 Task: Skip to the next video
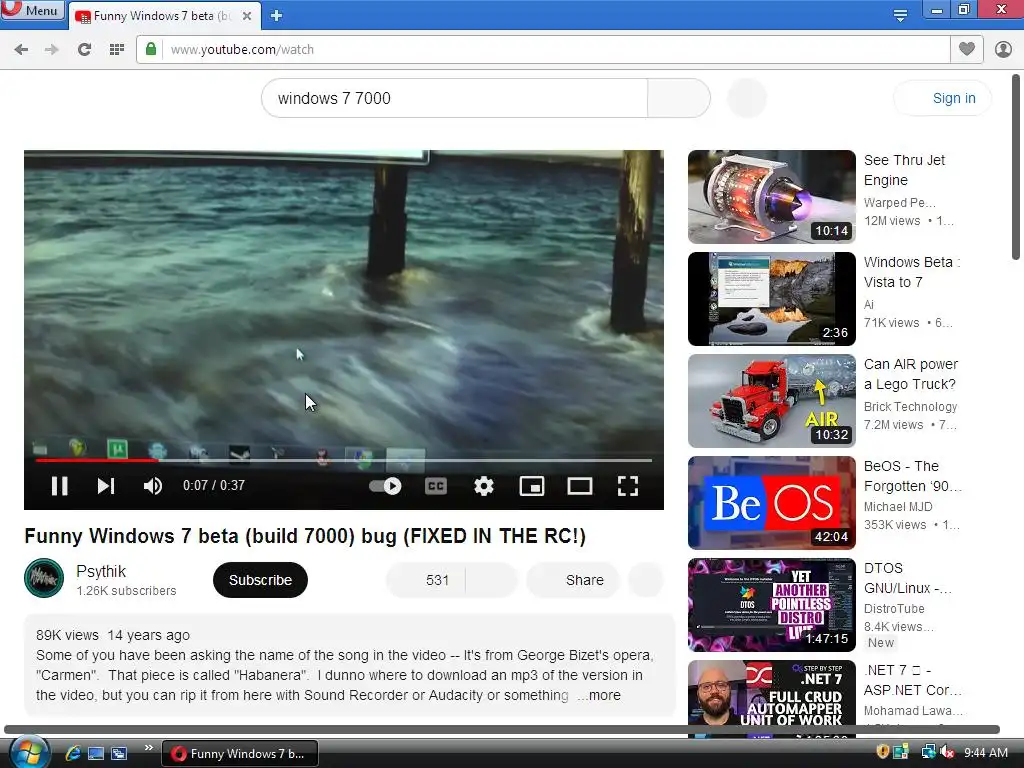pos(106,486)
